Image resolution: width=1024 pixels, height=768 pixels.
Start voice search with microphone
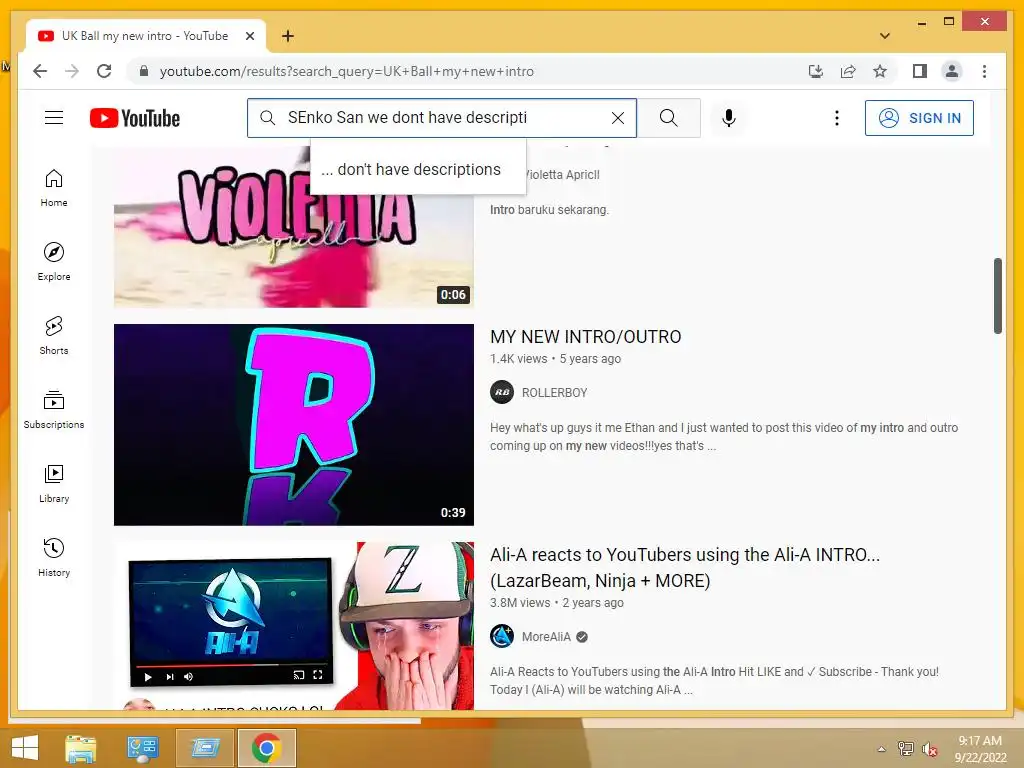click(x=729, y=118)
